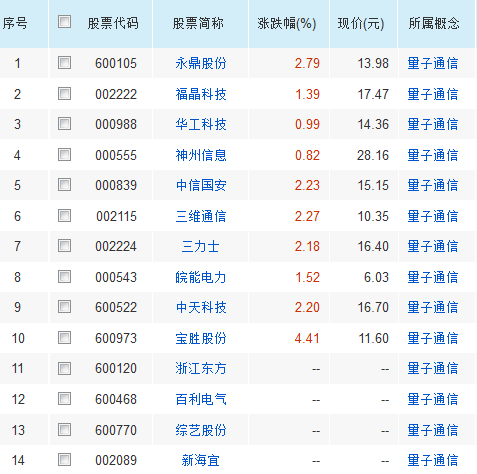Image resolution: width=477 pixels, height=474 pixels.
Task: Click the code cell 002089
Action: click(116, 460)
